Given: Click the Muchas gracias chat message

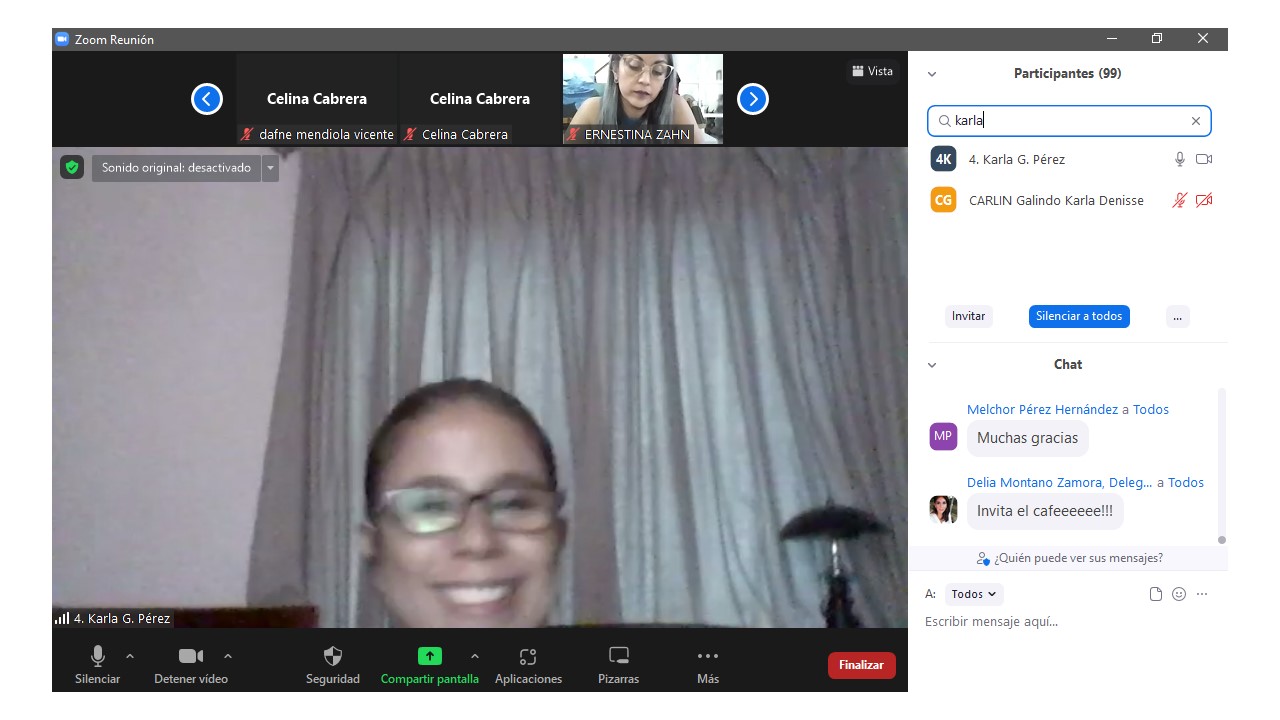Looking at the screenshot, I should coord(1027,438).
